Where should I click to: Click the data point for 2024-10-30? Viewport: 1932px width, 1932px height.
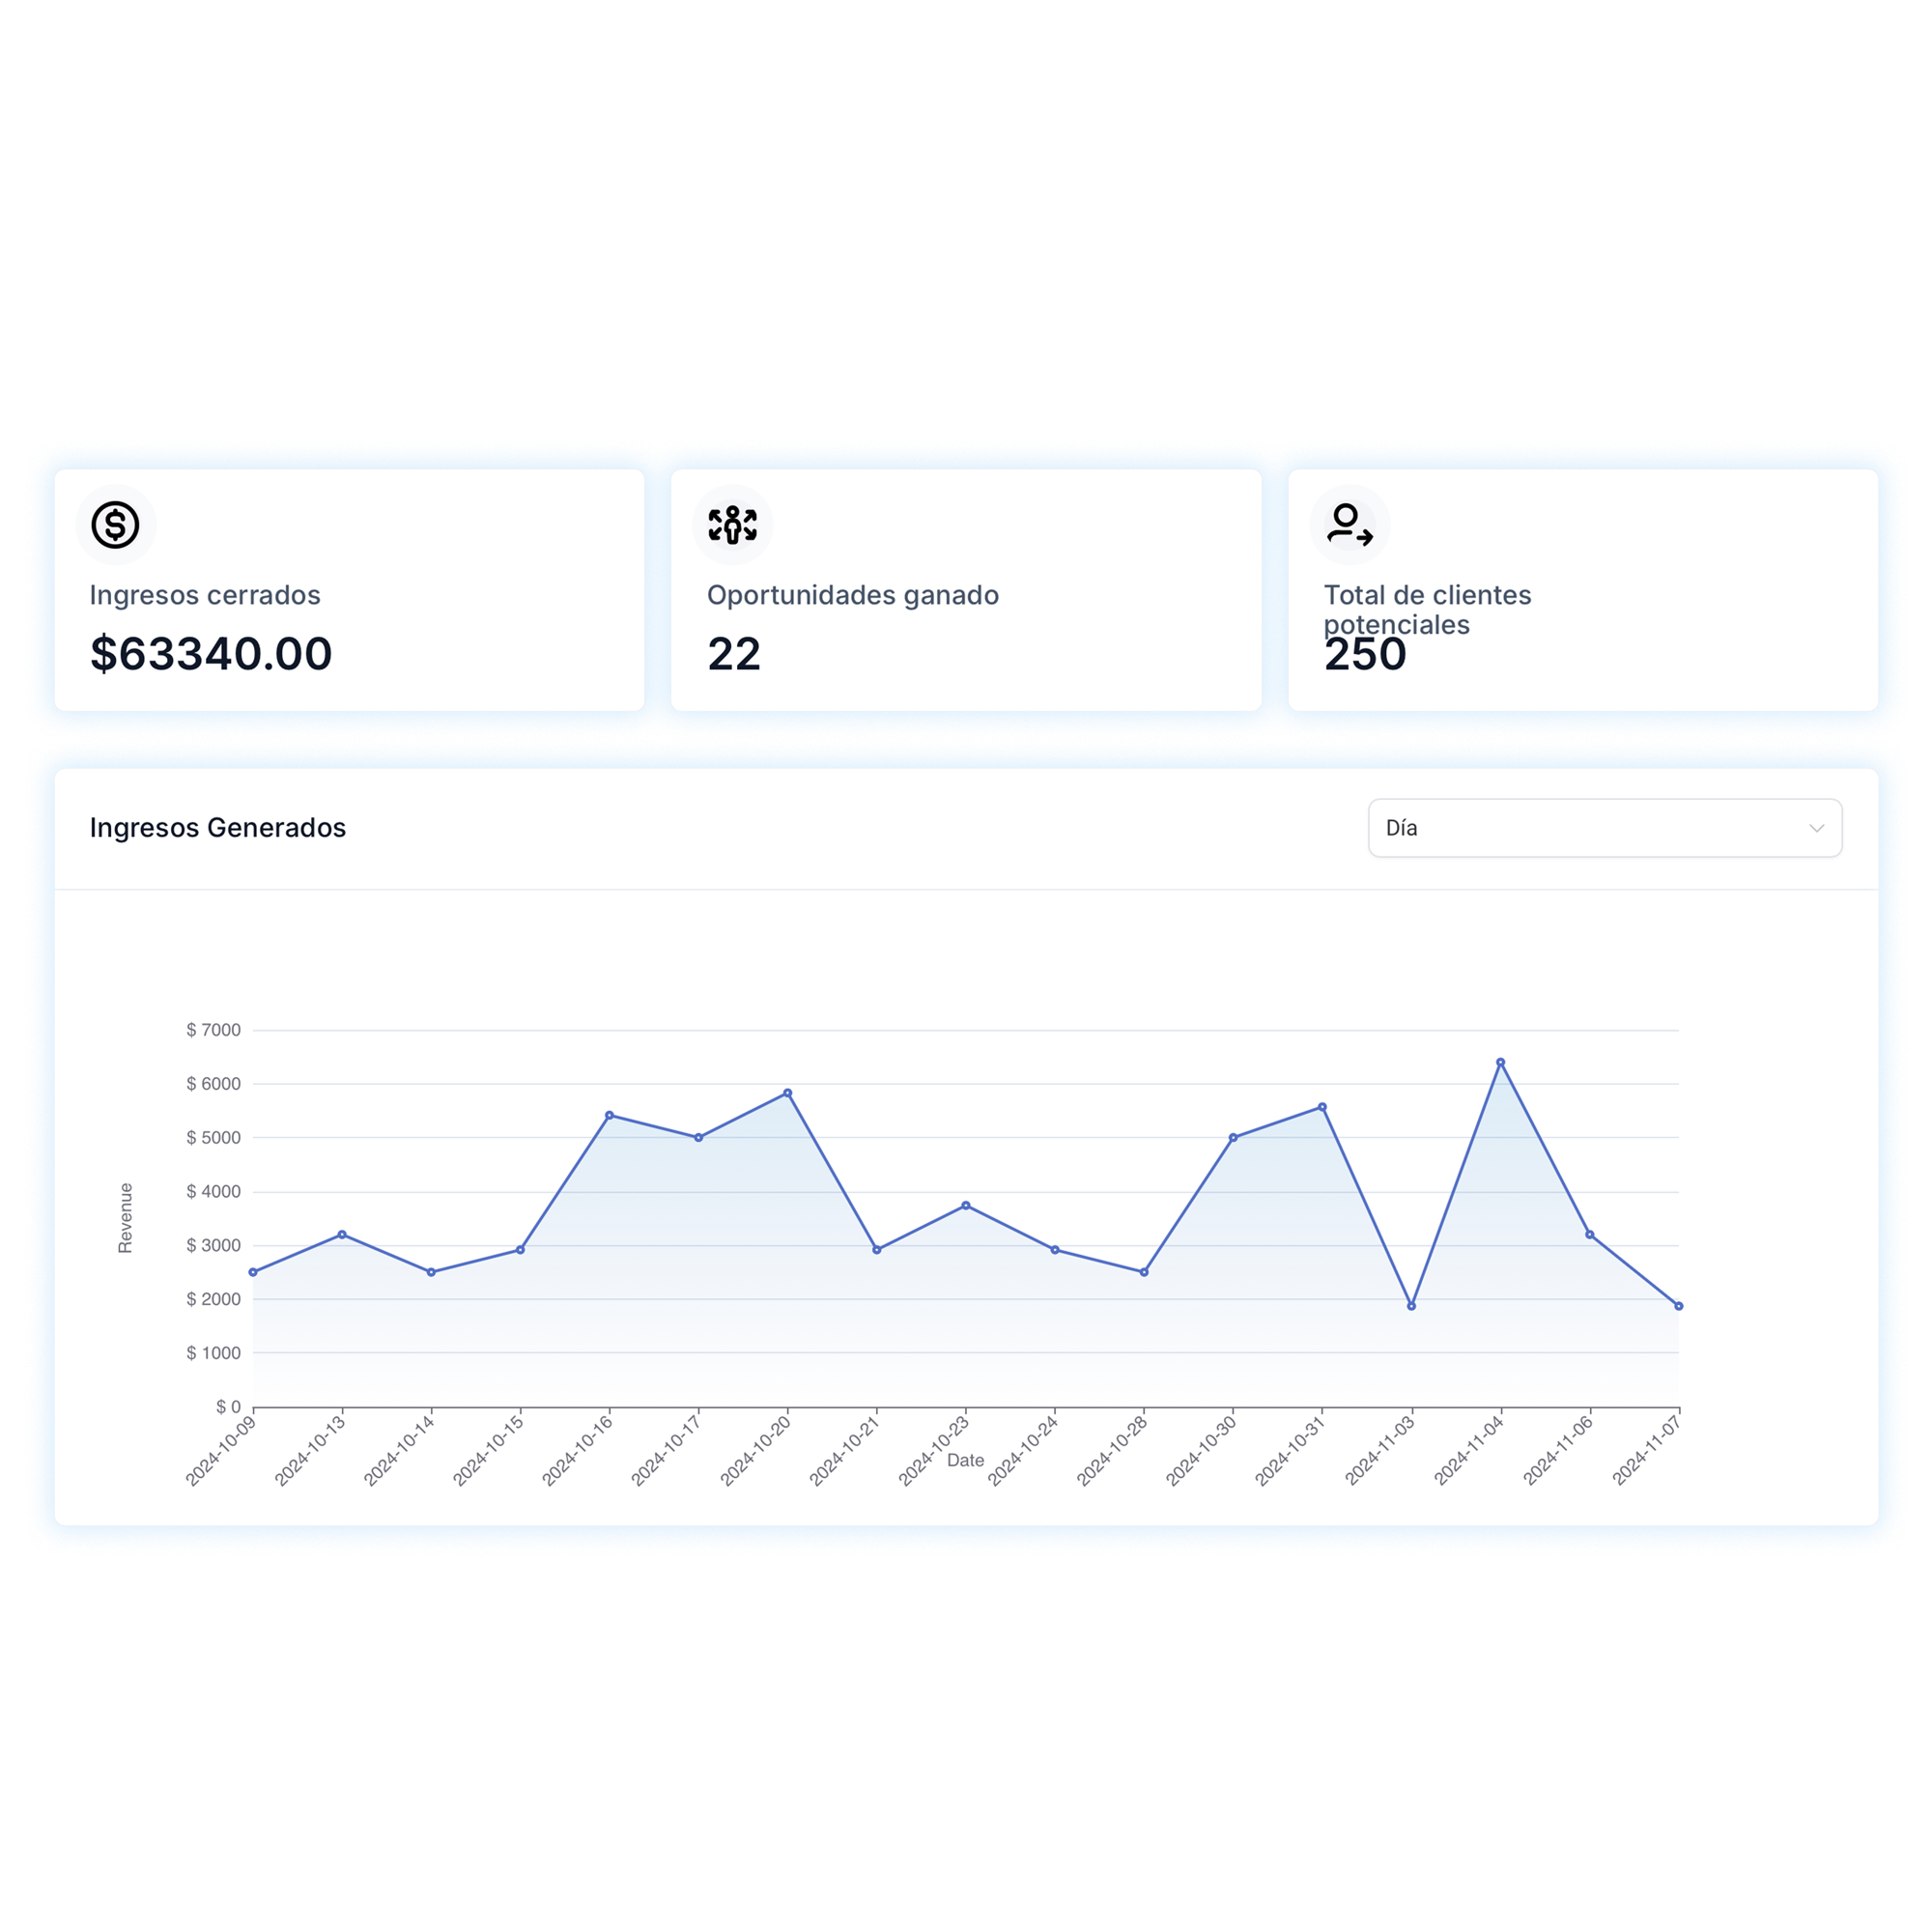point(1233,1137)
